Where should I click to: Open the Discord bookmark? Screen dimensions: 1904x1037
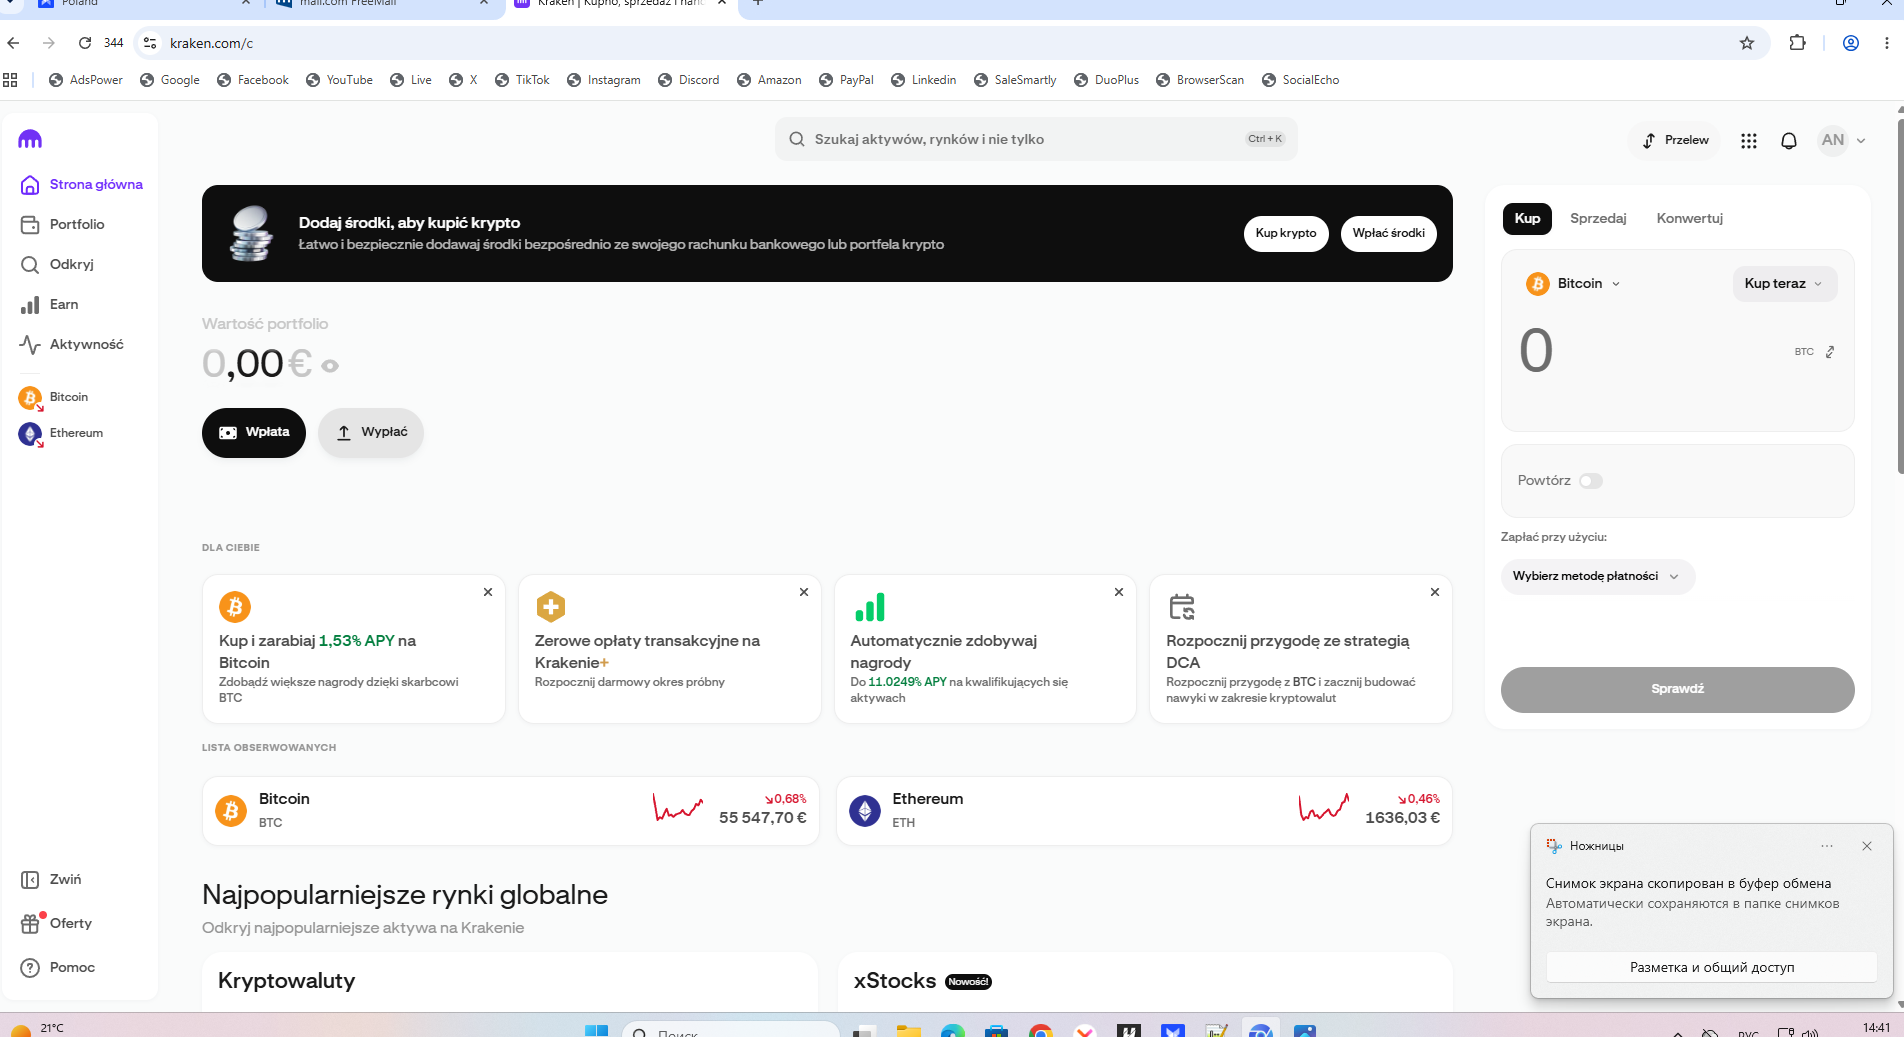(689, 80)
